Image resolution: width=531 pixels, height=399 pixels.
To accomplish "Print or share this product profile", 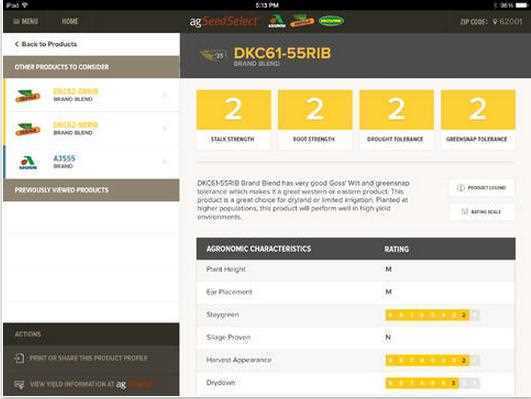I will (88, 358).
